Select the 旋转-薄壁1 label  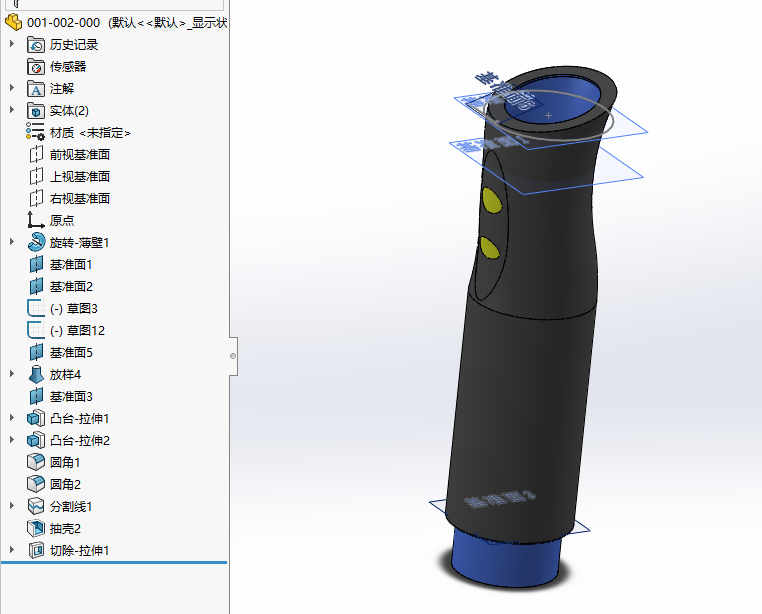pyautogui.click(x=79, y=243)
